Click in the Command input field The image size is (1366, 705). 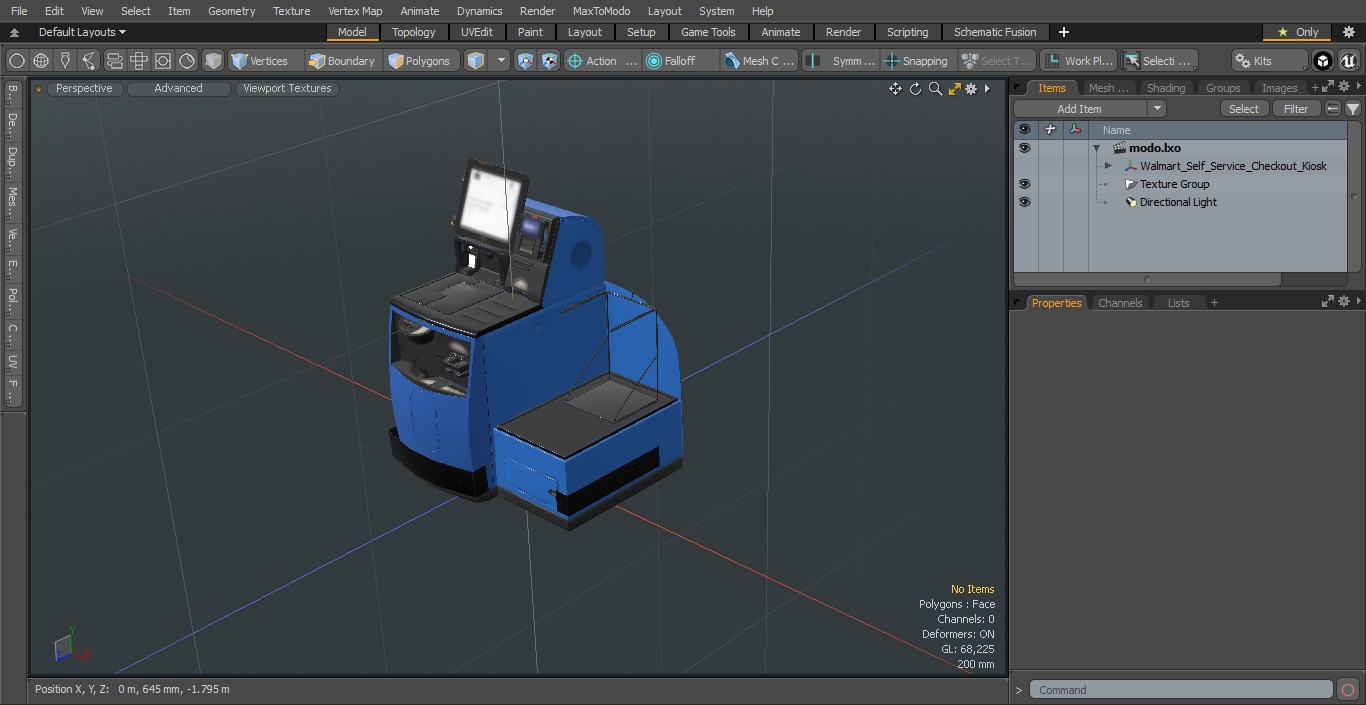[1180, 690]
